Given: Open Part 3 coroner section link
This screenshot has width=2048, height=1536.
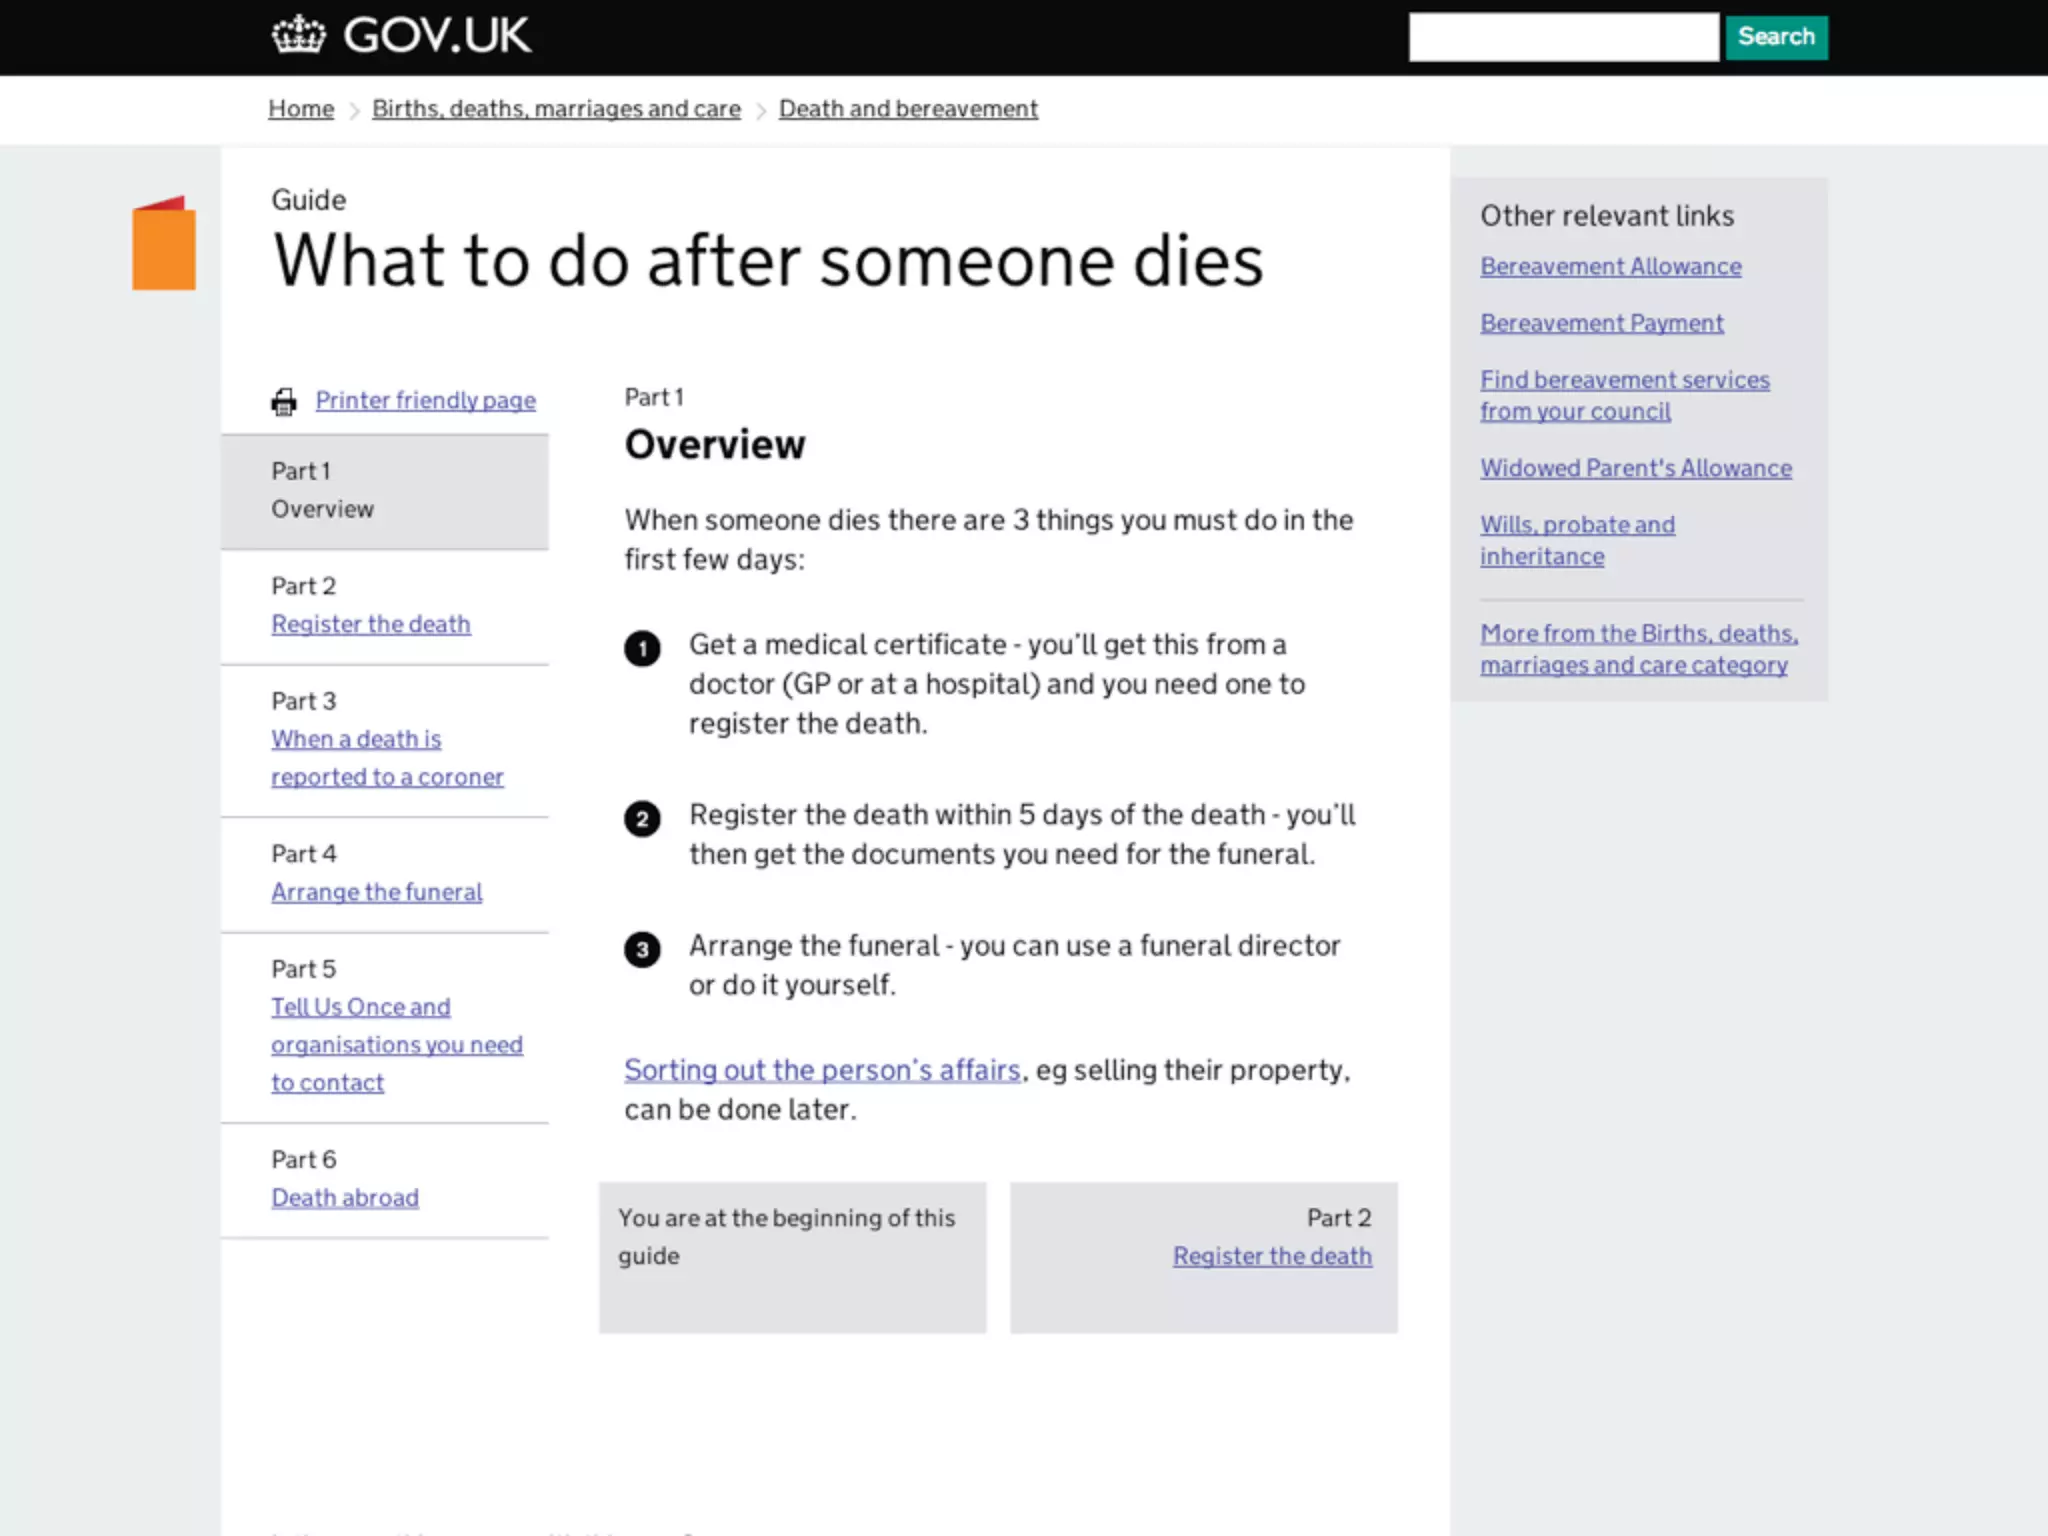Looking at the screenshot, I should pyautogui.click(x=386, y=758).
